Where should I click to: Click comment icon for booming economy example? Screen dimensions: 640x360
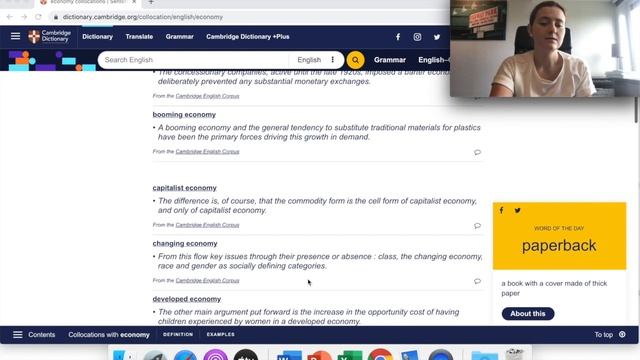(x=477, y=152)
